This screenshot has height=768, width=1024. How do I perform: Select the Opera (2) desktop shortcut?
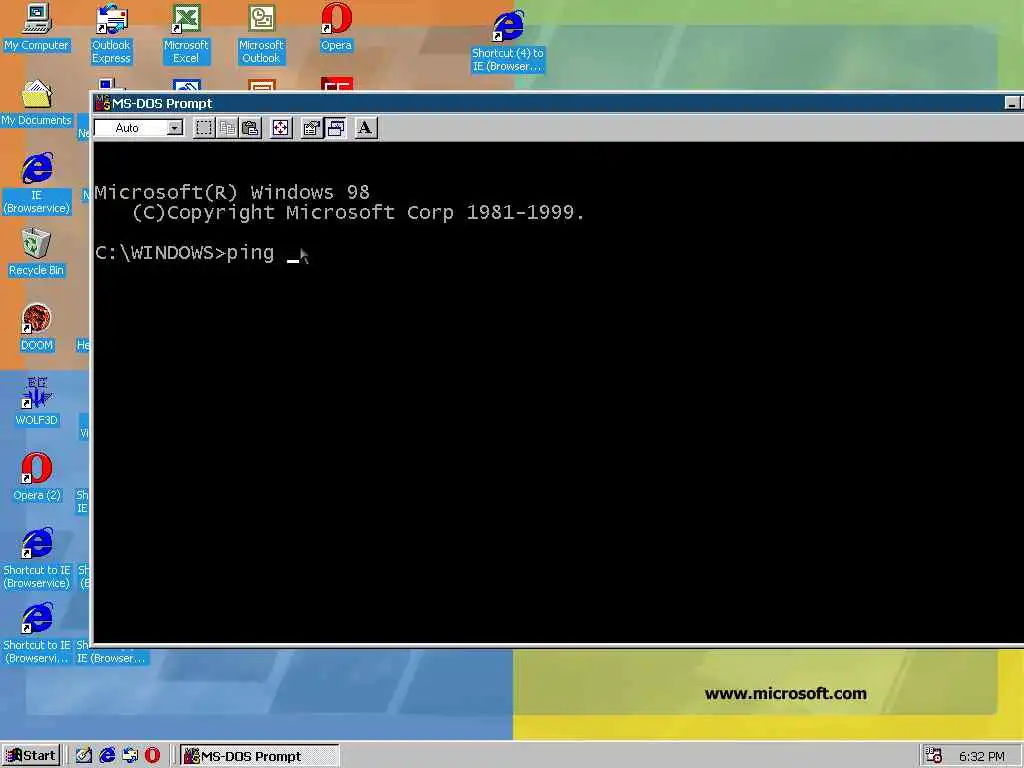click(x=37, y=477)
